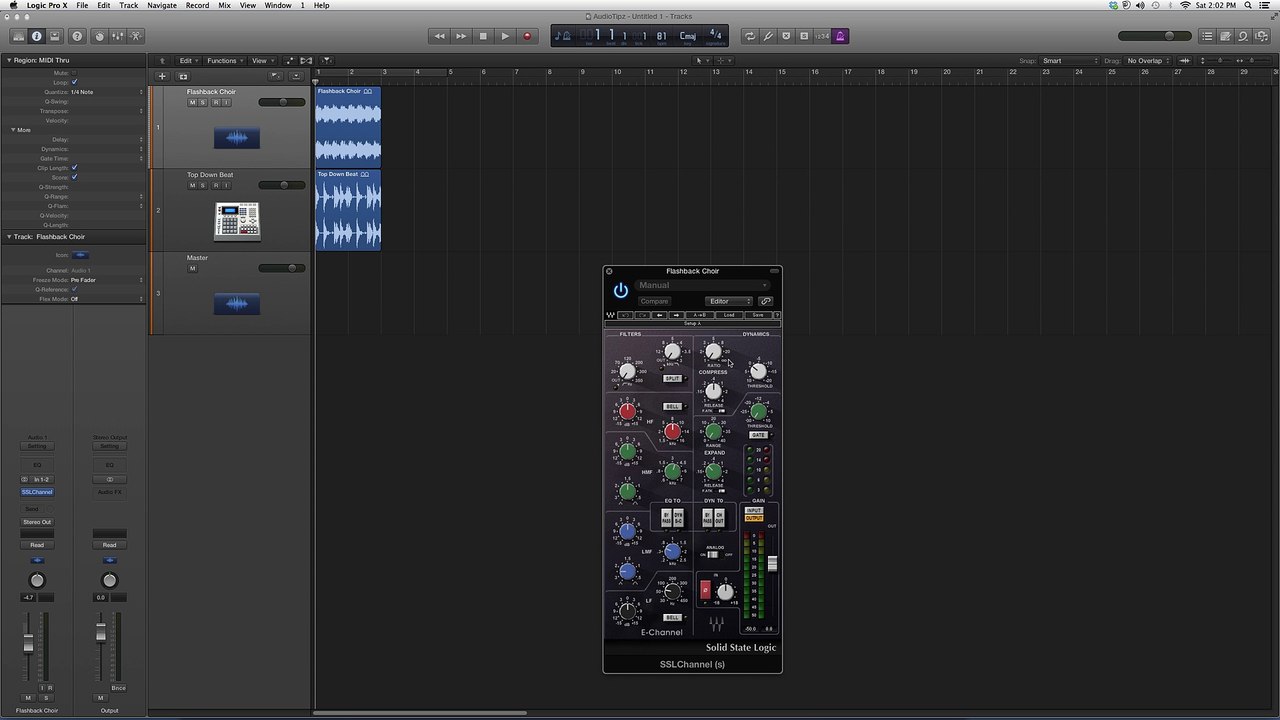Click the SPLIT button in Filters section
Image resolution: width=1280 pixels, height=720 pixels.
pyautogui.click(x=672, y=379)
